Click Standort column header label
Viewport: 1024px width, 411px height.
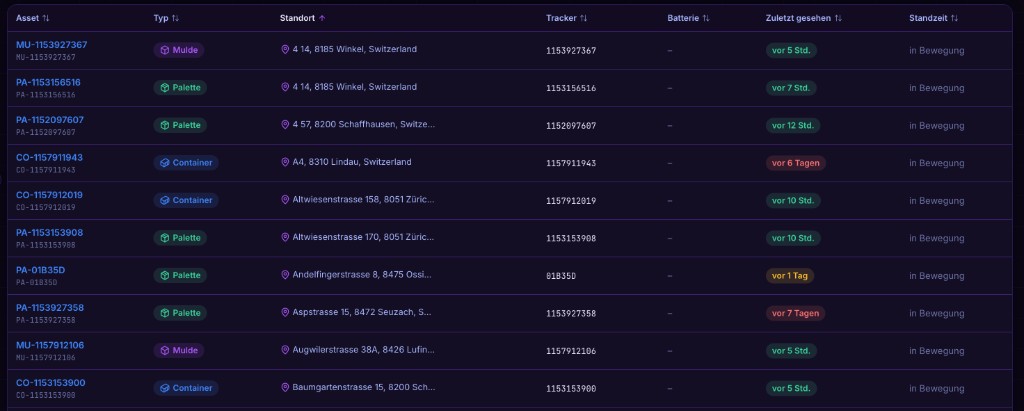[298, 18]
